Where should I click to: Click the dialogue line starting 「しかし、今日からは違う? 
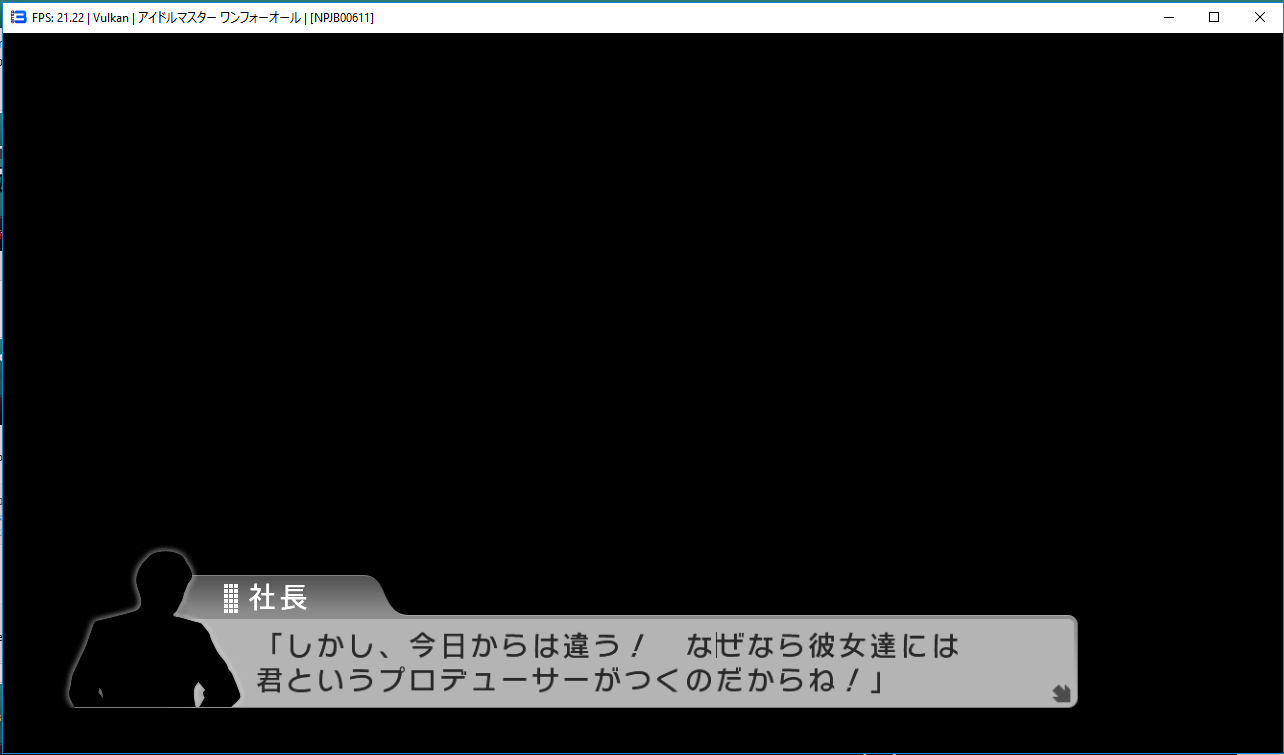click(613, 645)
